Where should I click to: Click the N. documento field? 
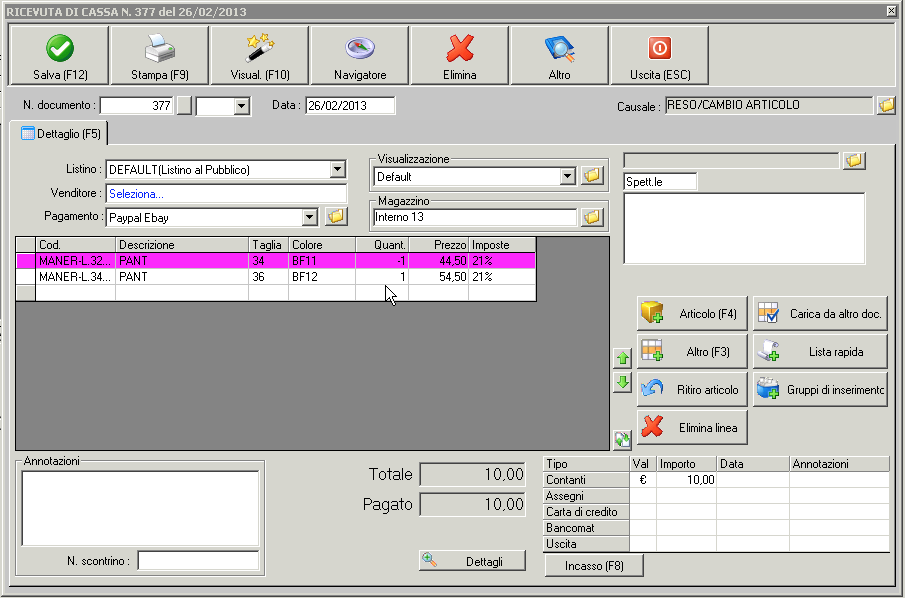point(136,106)
